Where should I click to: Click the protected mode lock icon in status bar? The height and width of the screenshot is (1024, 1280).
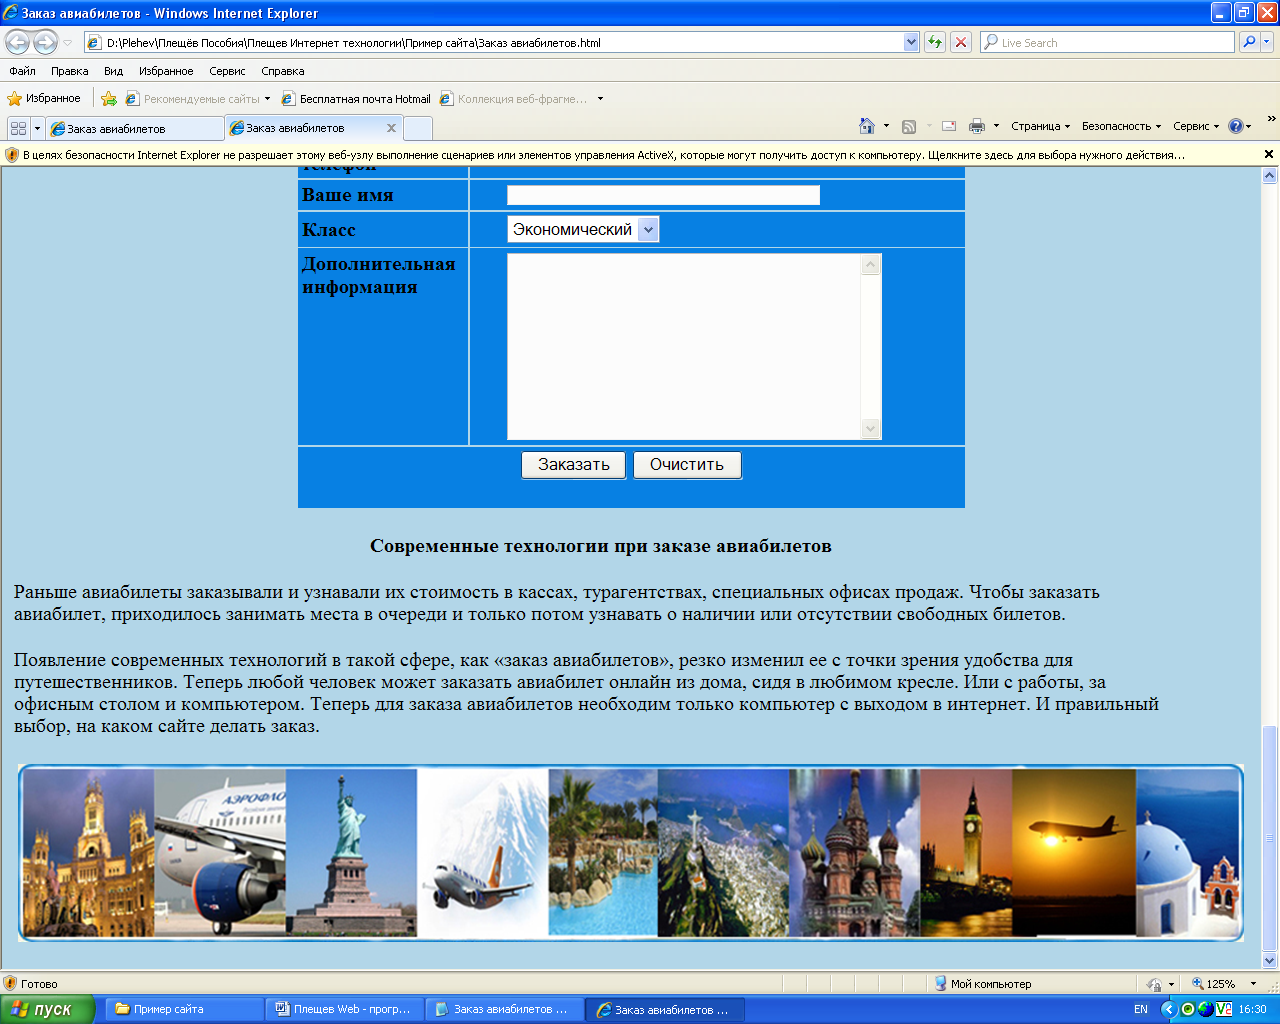coord(1155,984)
